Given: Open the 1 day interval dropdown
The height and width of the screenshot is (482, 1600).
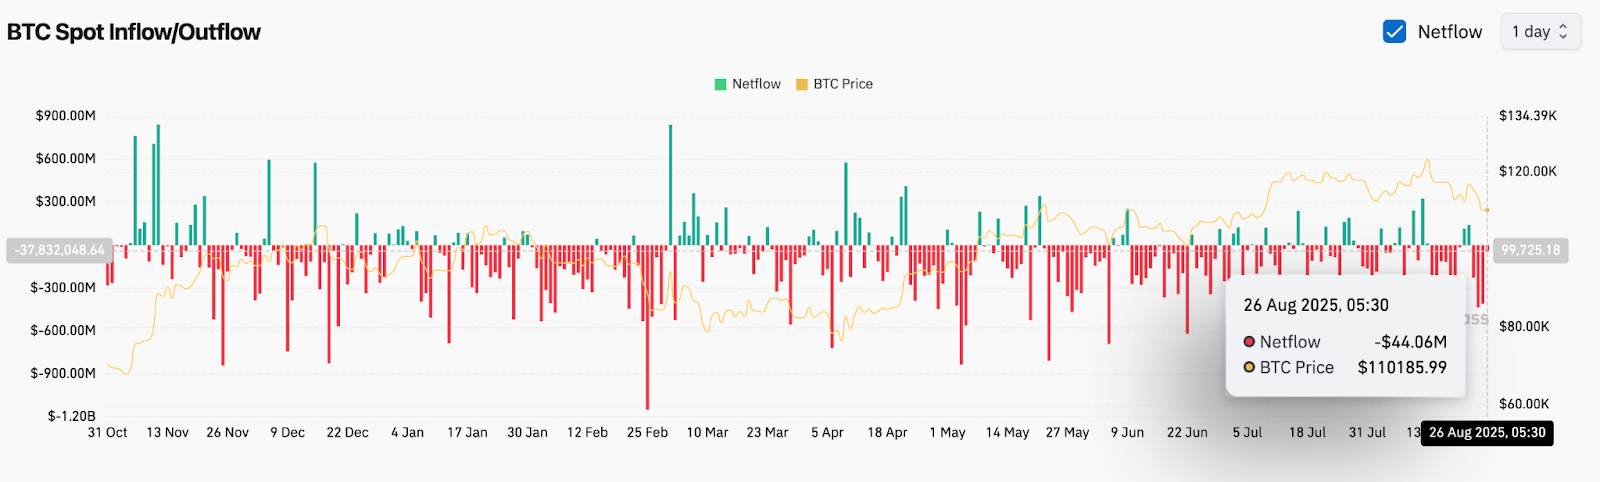Looking at the screenshot, I should click(x=1539, y=32).
